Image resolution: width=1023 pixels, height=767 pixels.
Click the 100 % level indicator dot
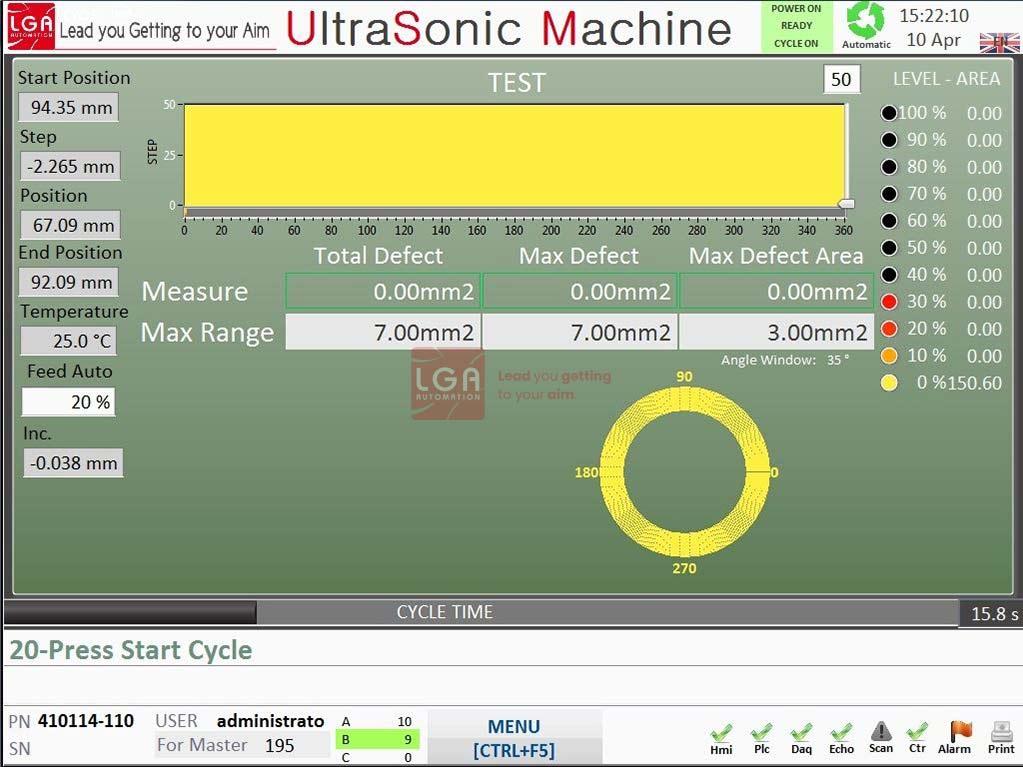tap(889, 113)
